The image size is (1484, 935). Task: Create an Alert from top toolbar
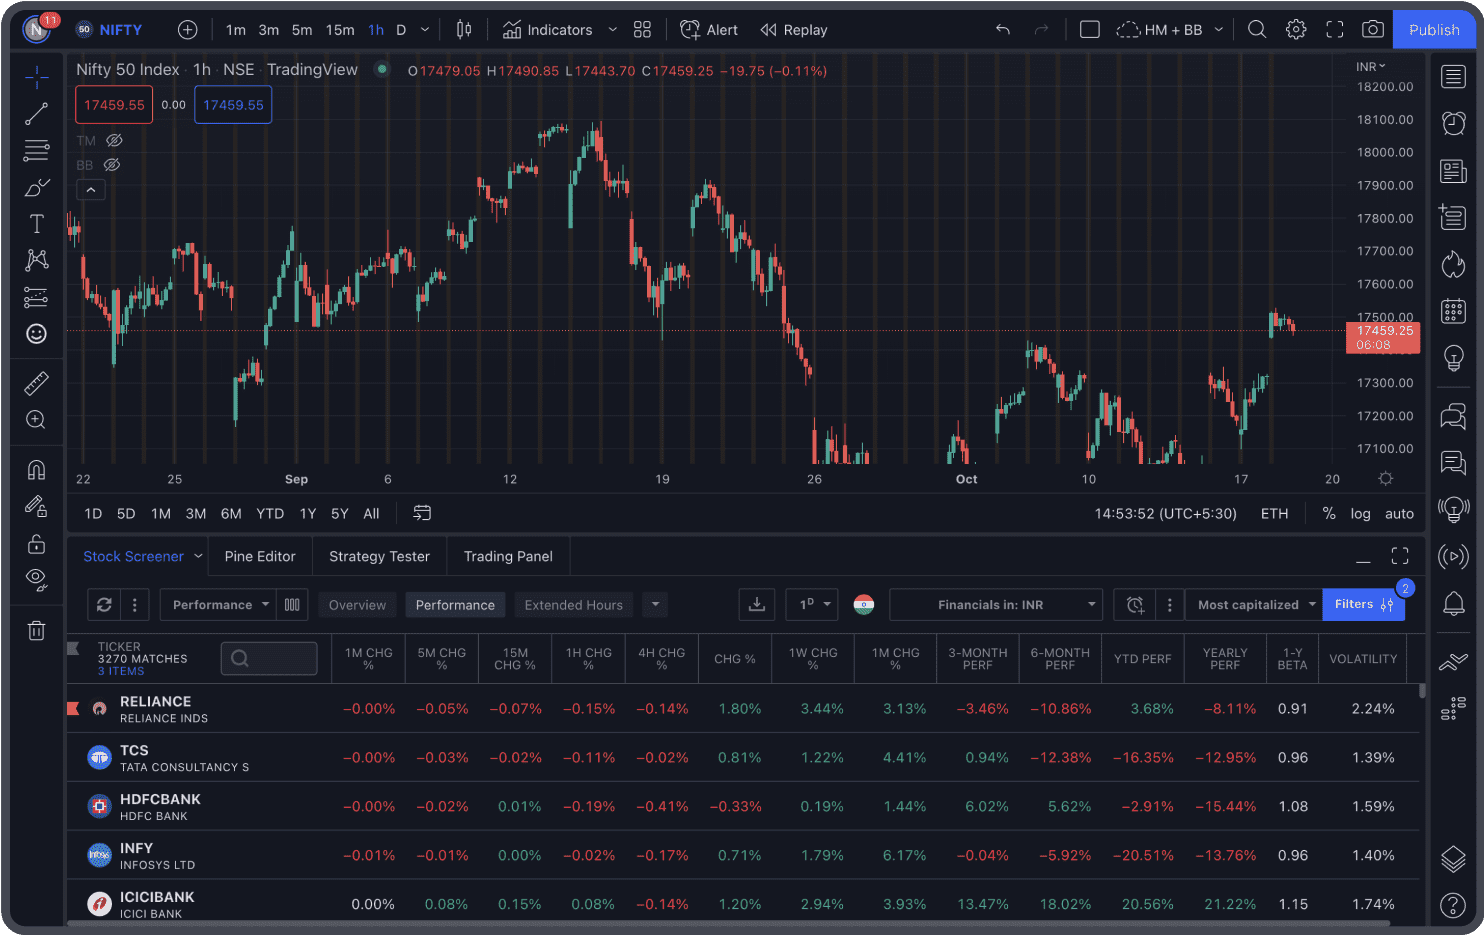coord(708,30)
